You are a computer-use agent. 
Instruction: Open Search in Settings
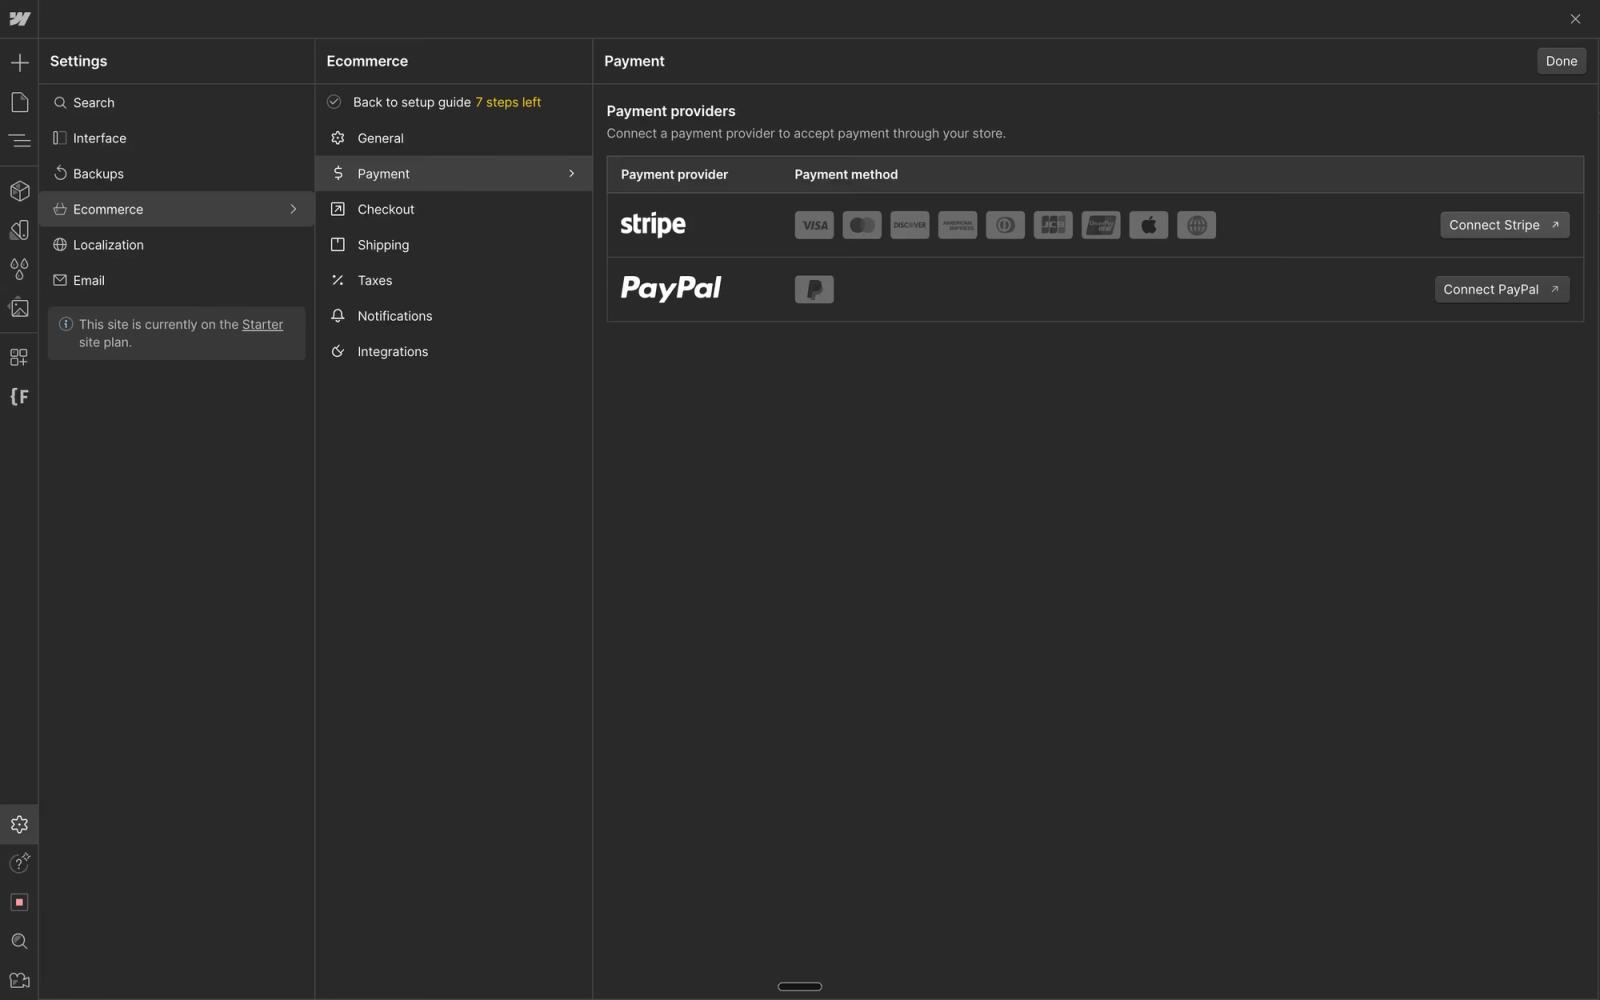tap(177, 103)
